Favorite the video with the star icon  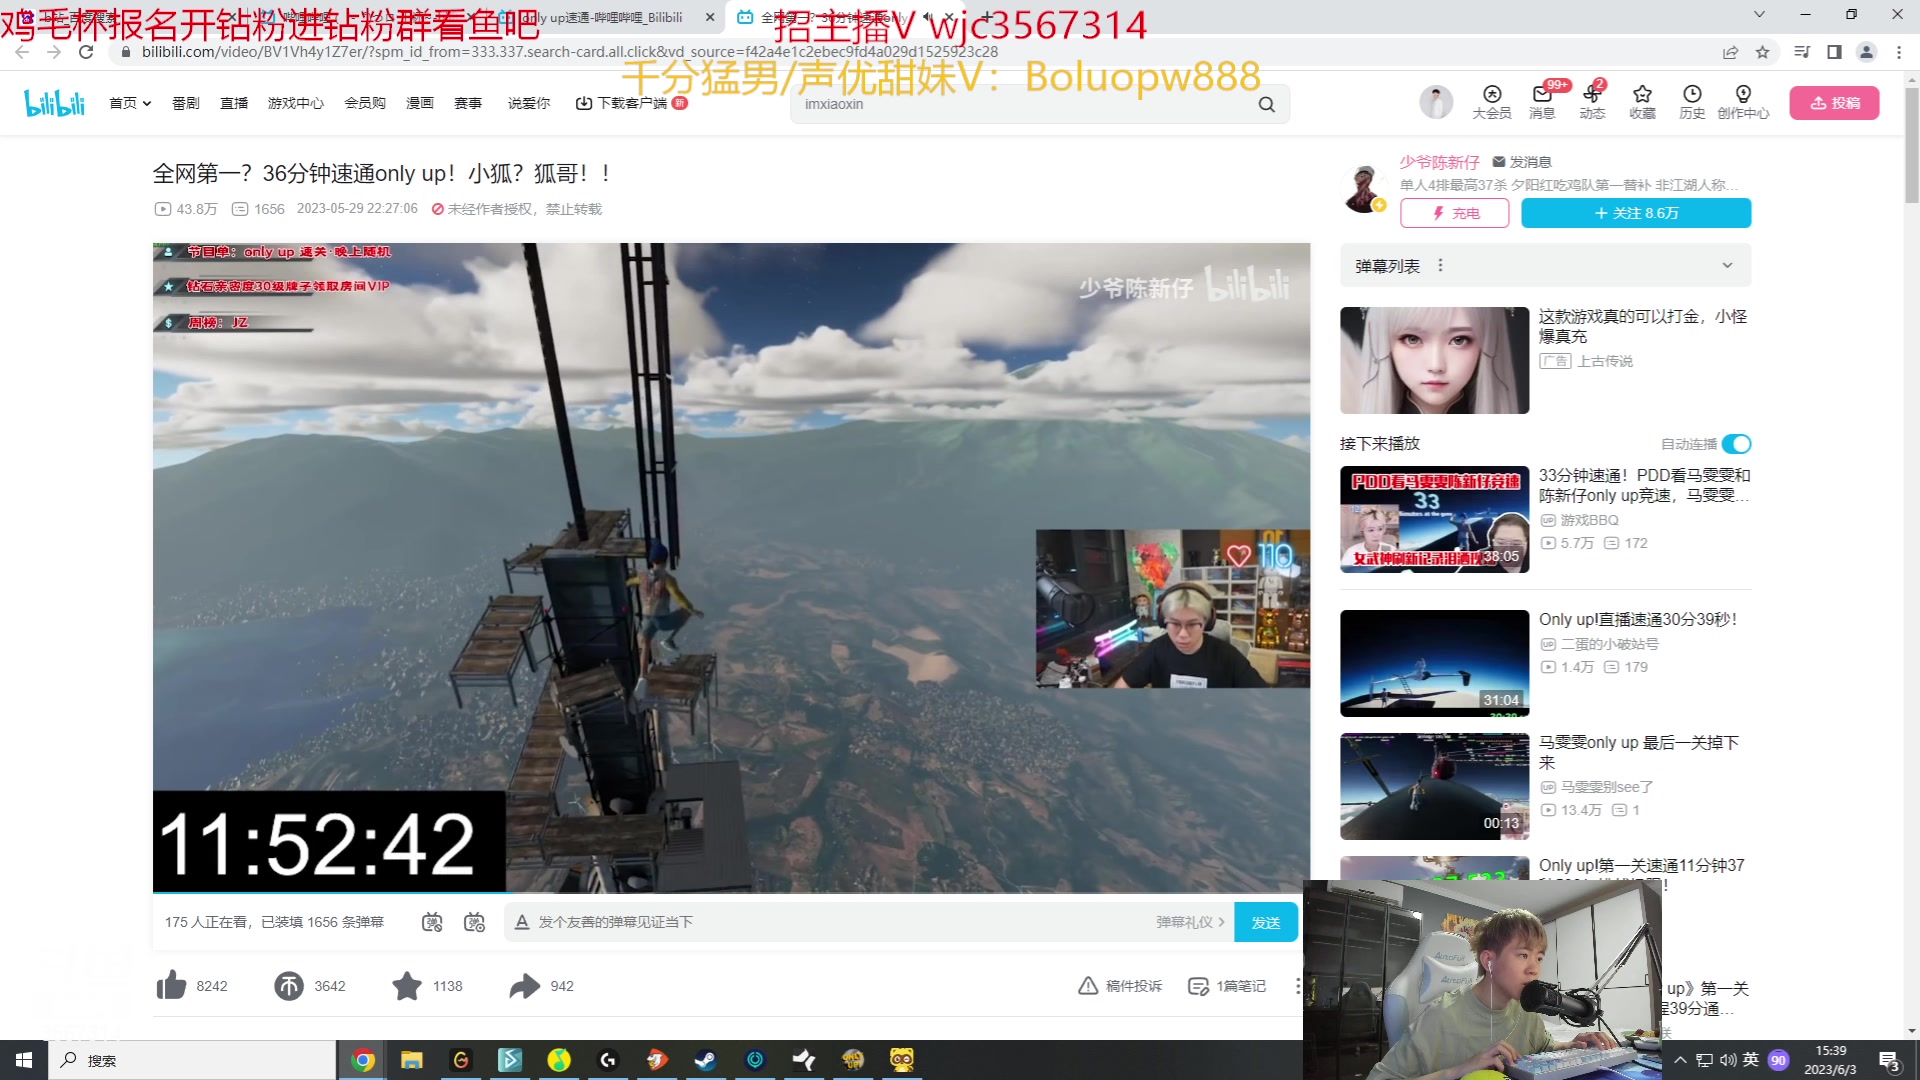(x=407, y=986)
